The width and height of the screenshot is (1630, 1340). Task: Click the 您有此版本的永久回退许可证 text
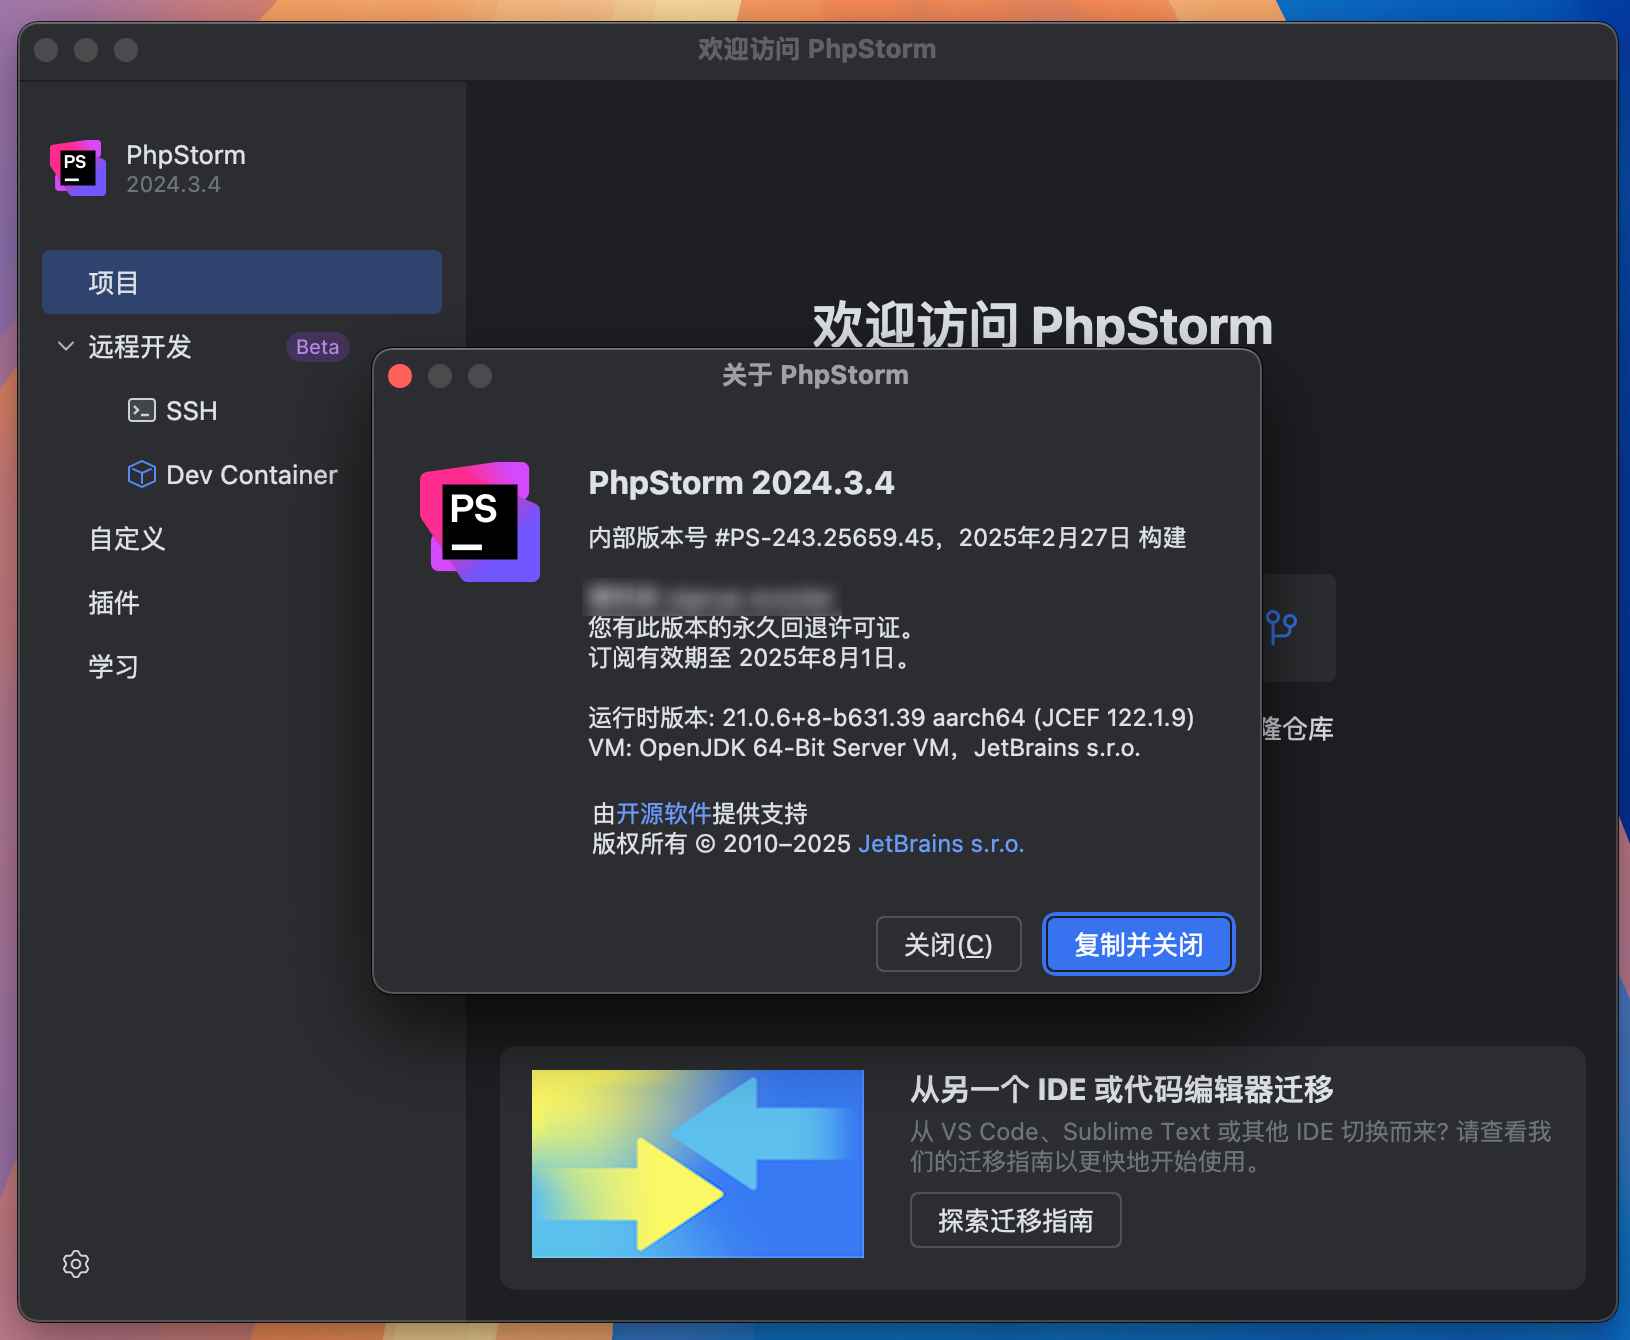click(x=751, y=628)
